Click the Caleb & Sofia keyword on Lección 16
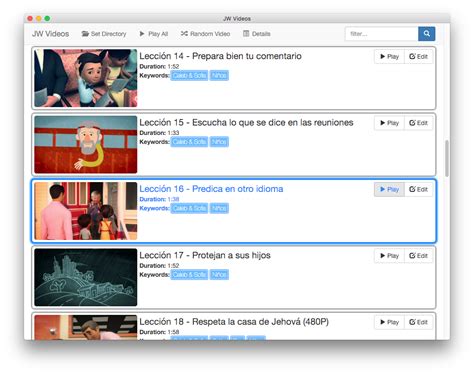 [189, 208]
